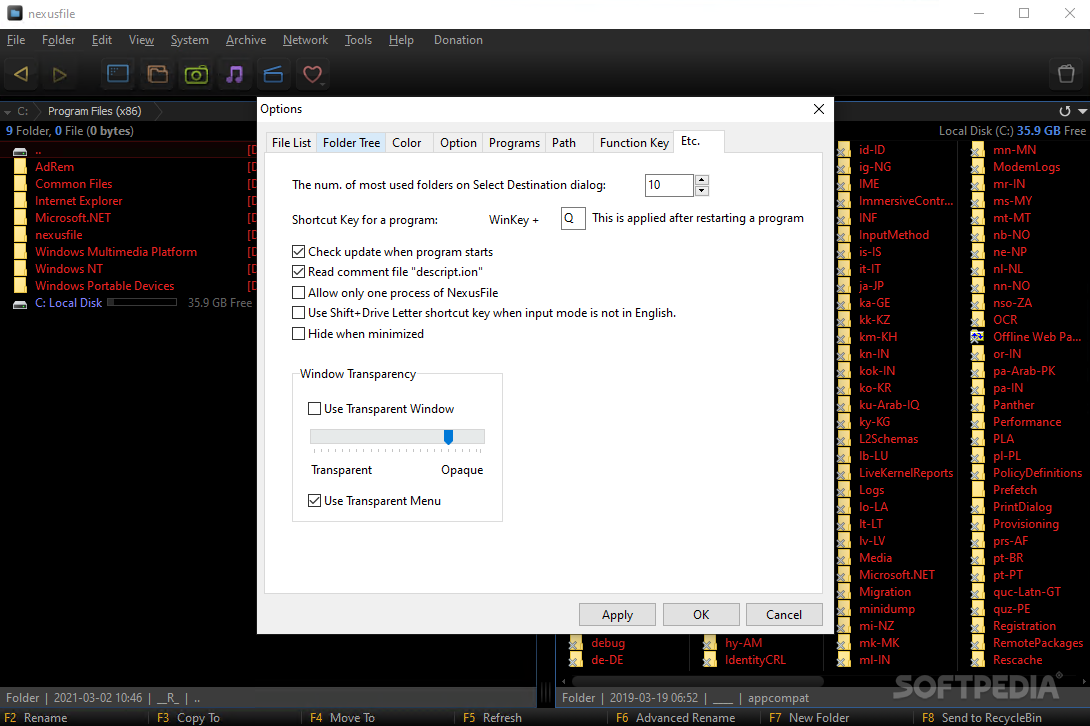
Task: Click the Panther folder icon
Action: tap(977, 405)
